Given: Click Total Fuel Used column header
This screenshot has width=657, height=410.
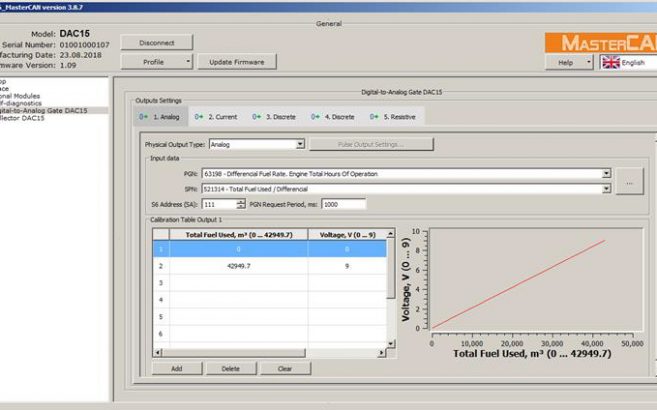Looking at the screenshot, I should [238, 235].
